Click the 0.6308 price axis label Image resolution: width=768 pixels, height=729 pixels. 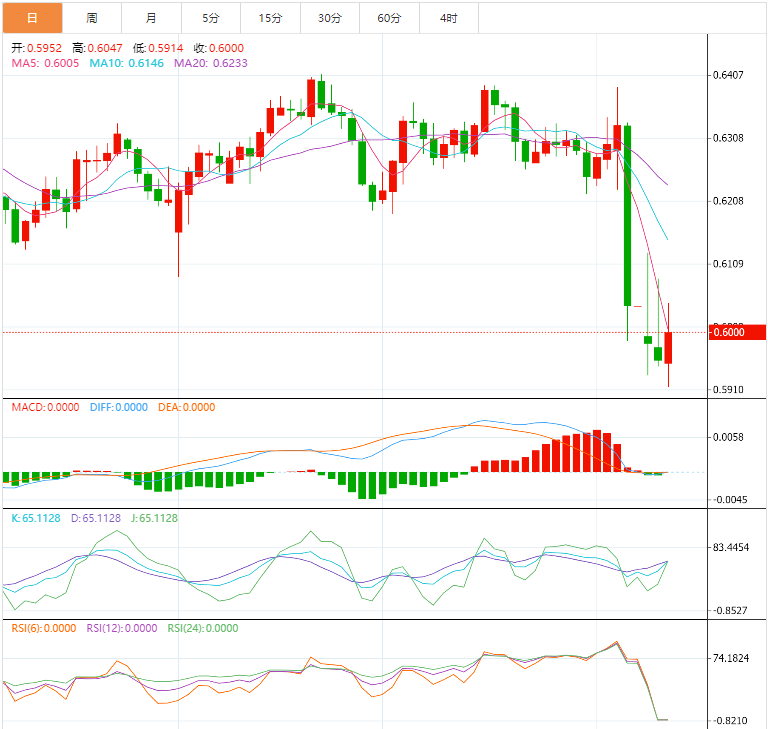click(x=728, y=138)
